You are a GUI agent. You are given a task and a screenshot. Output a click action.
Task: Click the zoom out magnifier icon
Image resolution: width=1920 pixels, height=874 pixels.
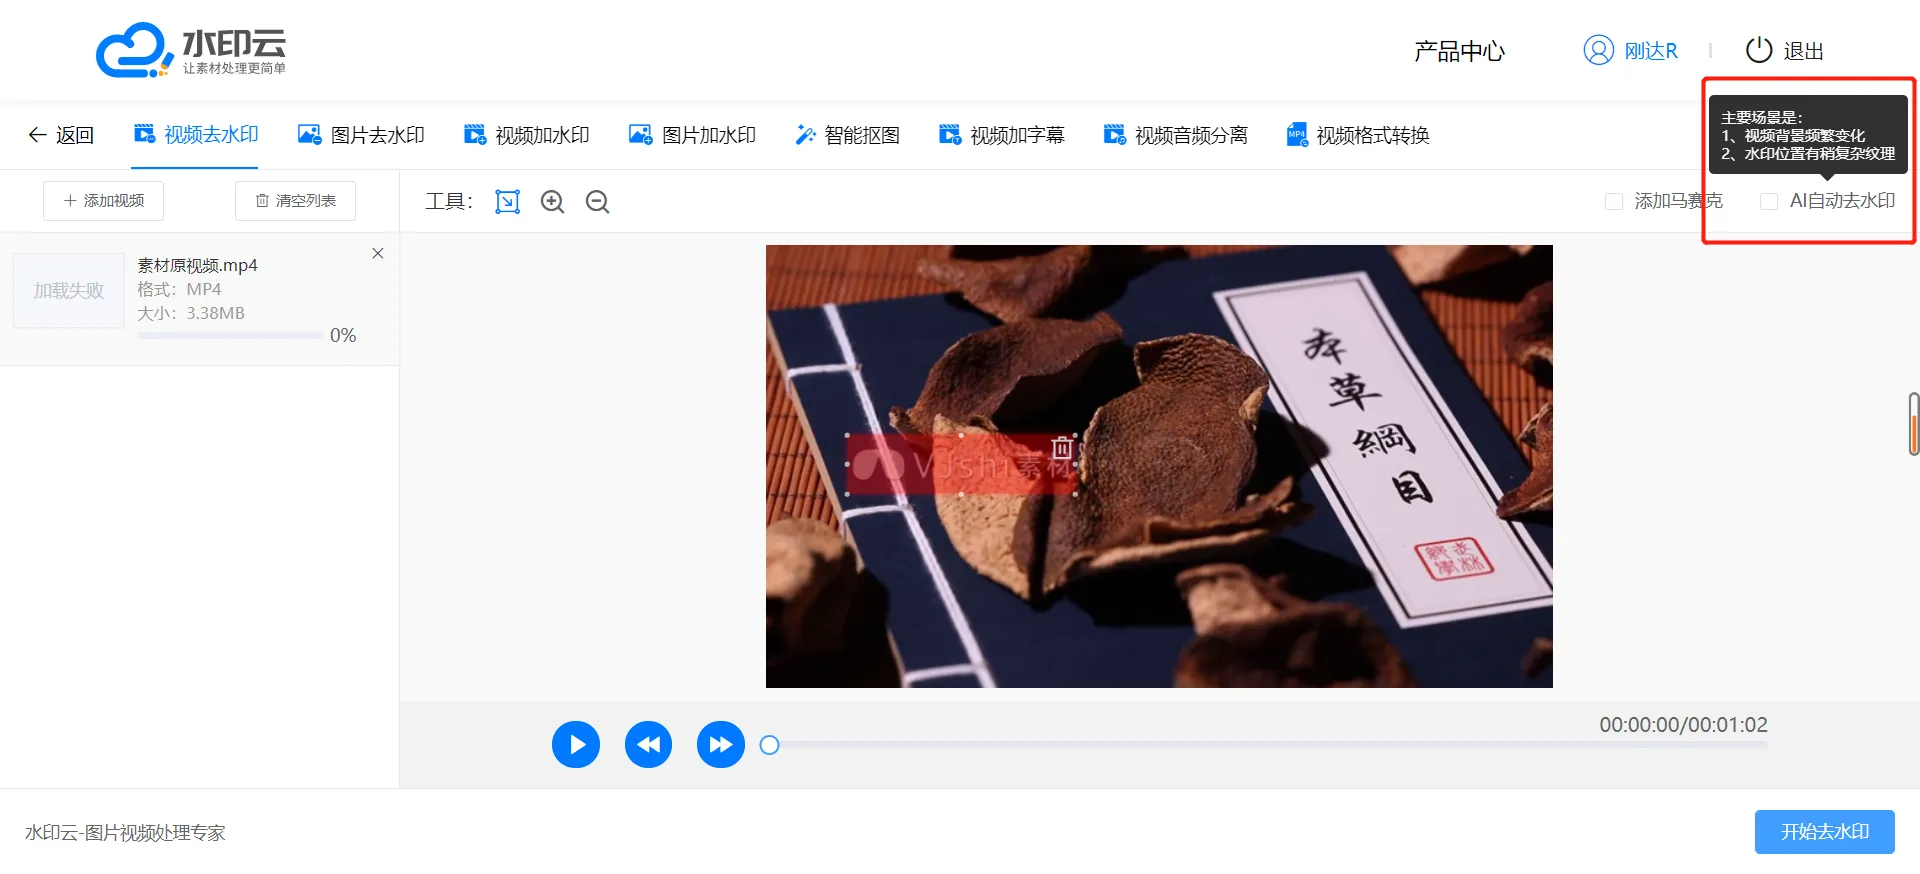[x=597, y=202]
